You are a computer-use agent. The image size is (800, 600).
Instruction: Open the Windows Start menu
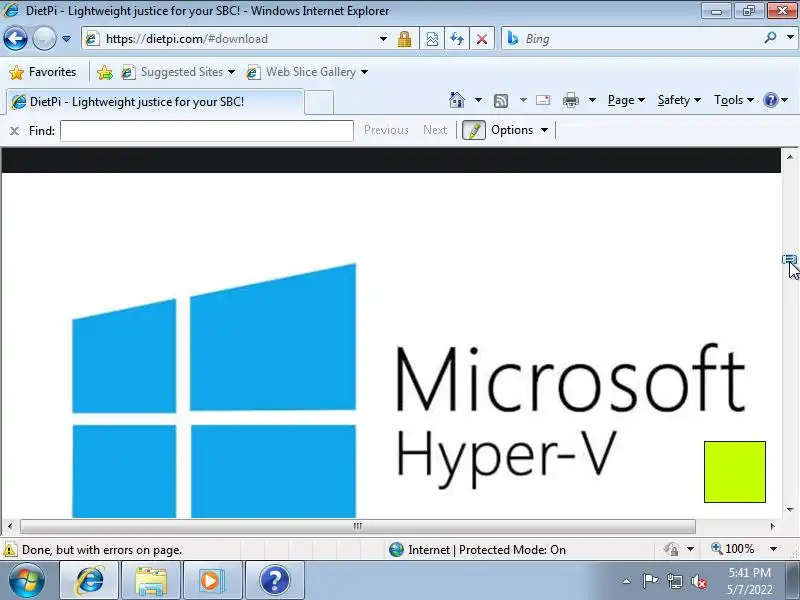[27, 581]
